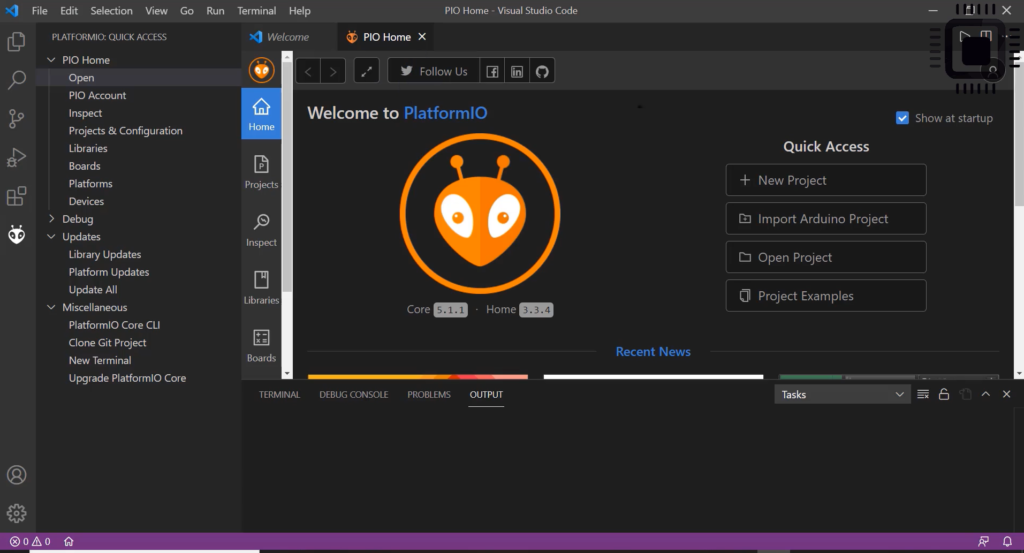Viewport: 1024px width, 553px height.
Task: Open the Tasks output channel dropdown
Action: (x=842, y=394)
